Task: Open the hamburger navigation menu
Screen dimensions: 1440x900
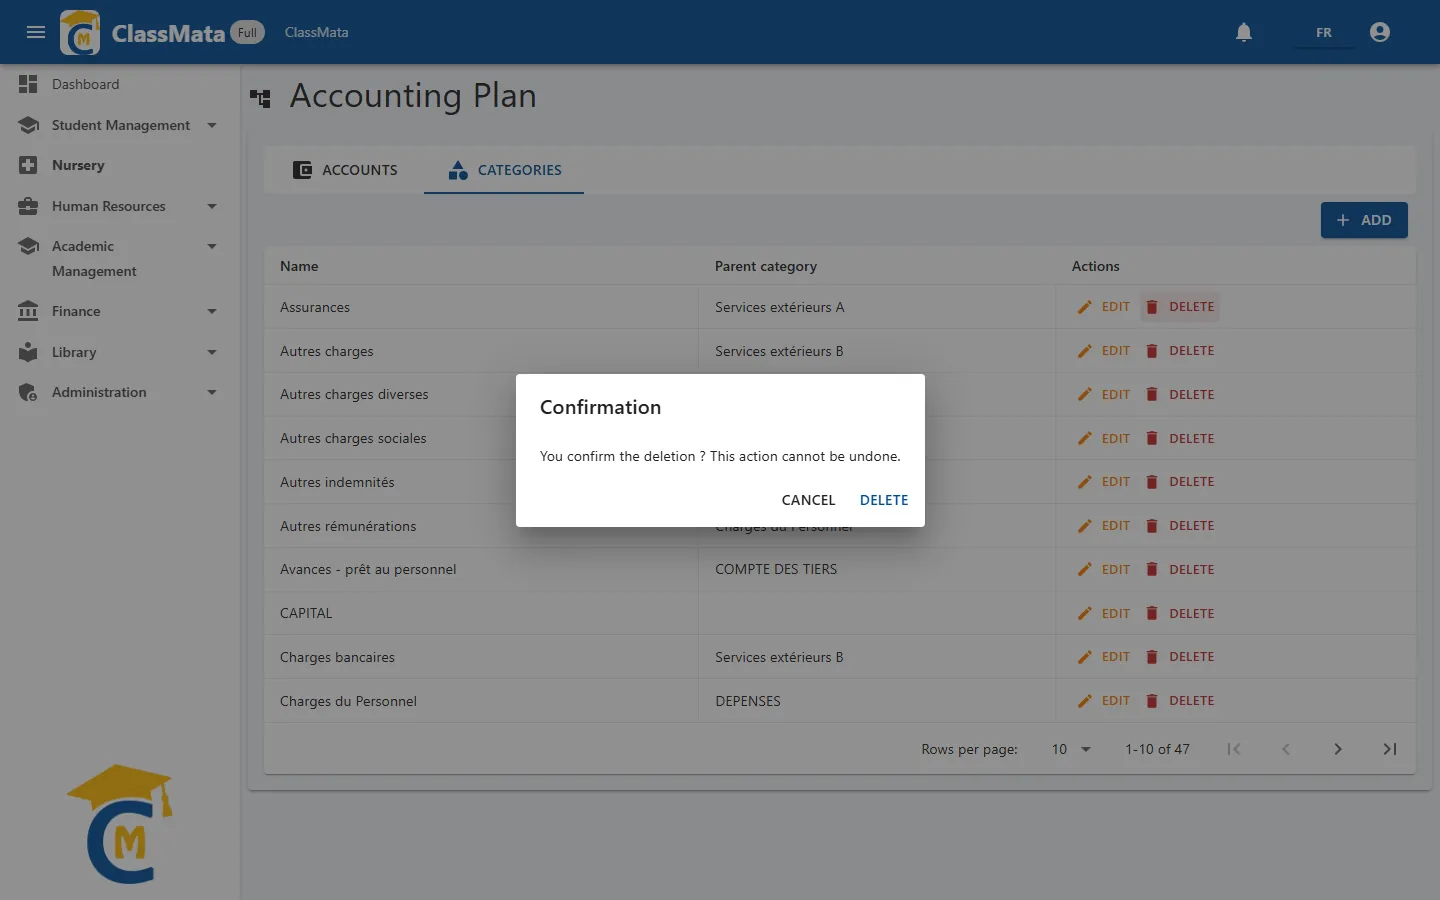Action: (x=36, y=32)
